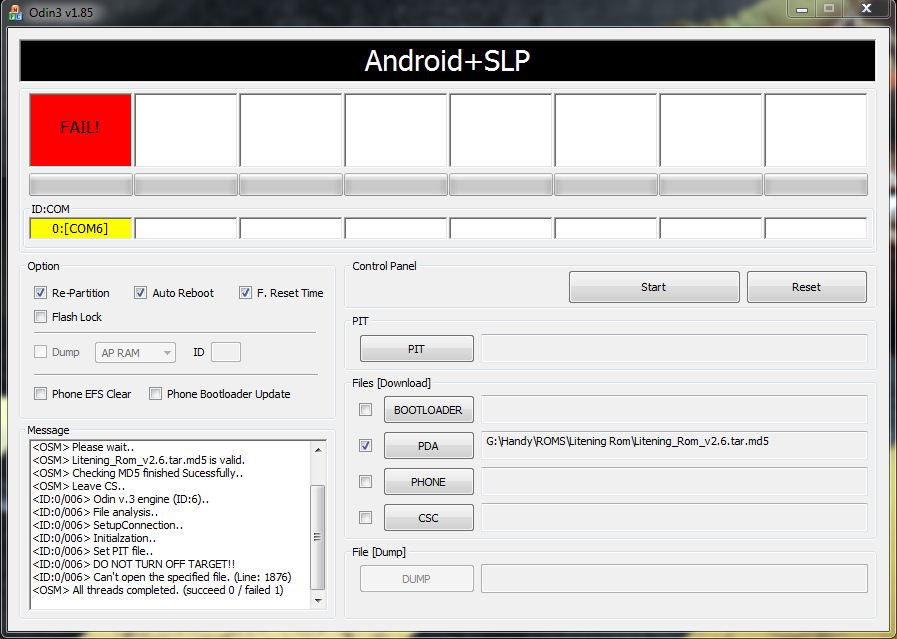Click the yellow 0:[COM6] port box
This screenshot has width=897, height=639.
[81, 228]
